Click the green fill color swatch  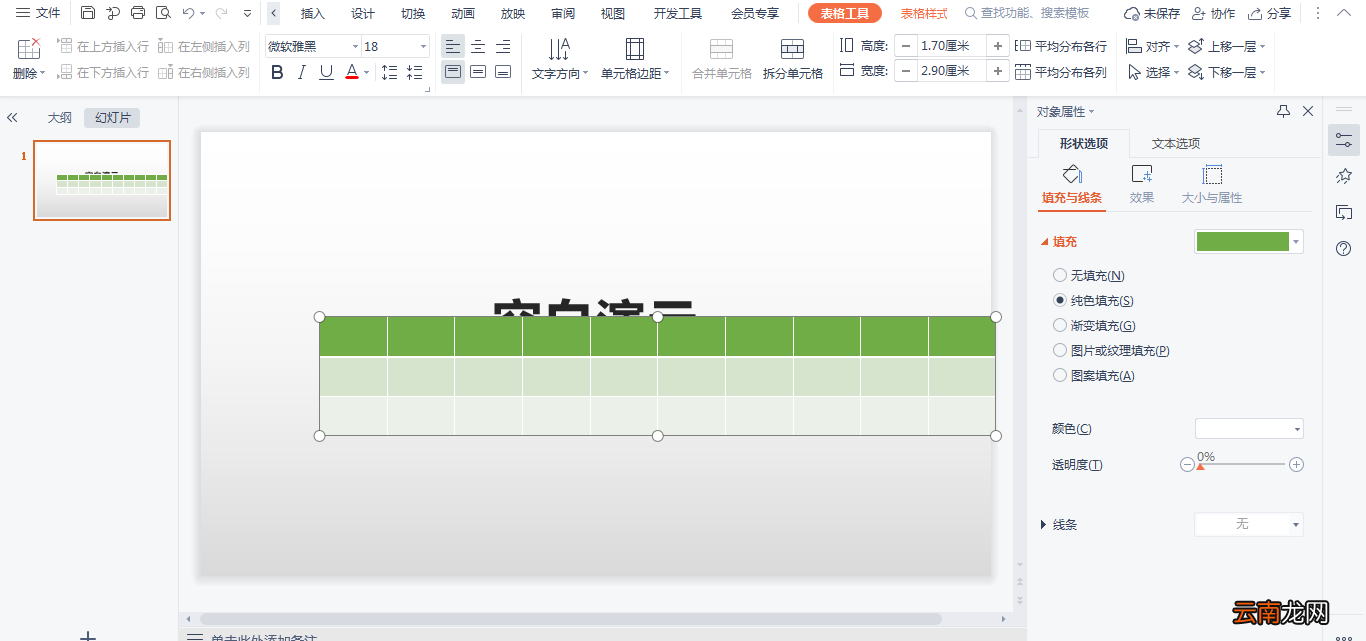[1242, 241]
